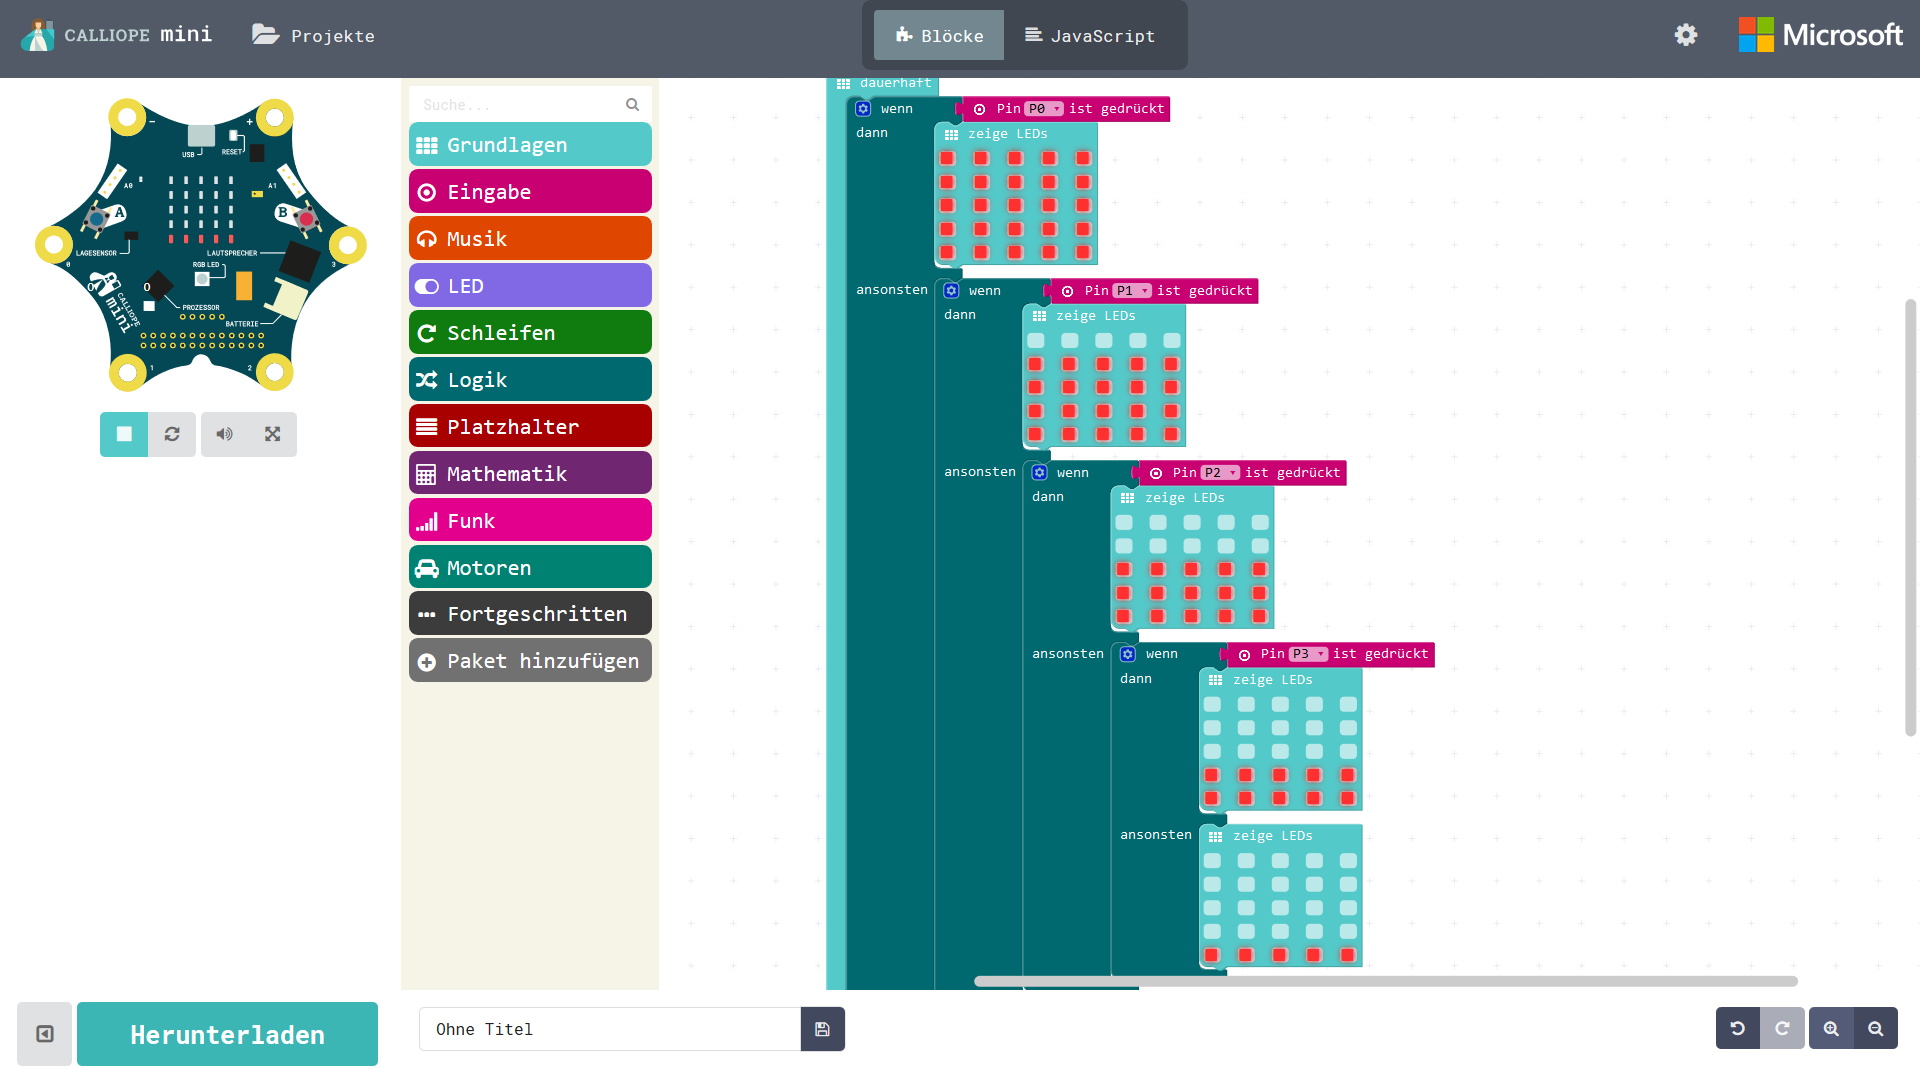The width and height of the screenshot is (1920, 1068).
Task: Toggle bottom-right LED in last ansonsten LEDs block
Action: coord(1348,955)
